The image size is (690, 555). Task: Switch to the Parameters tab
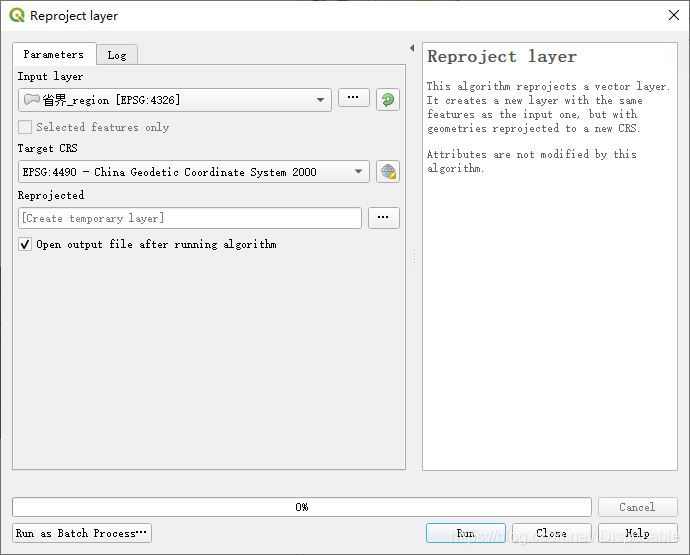54,54
